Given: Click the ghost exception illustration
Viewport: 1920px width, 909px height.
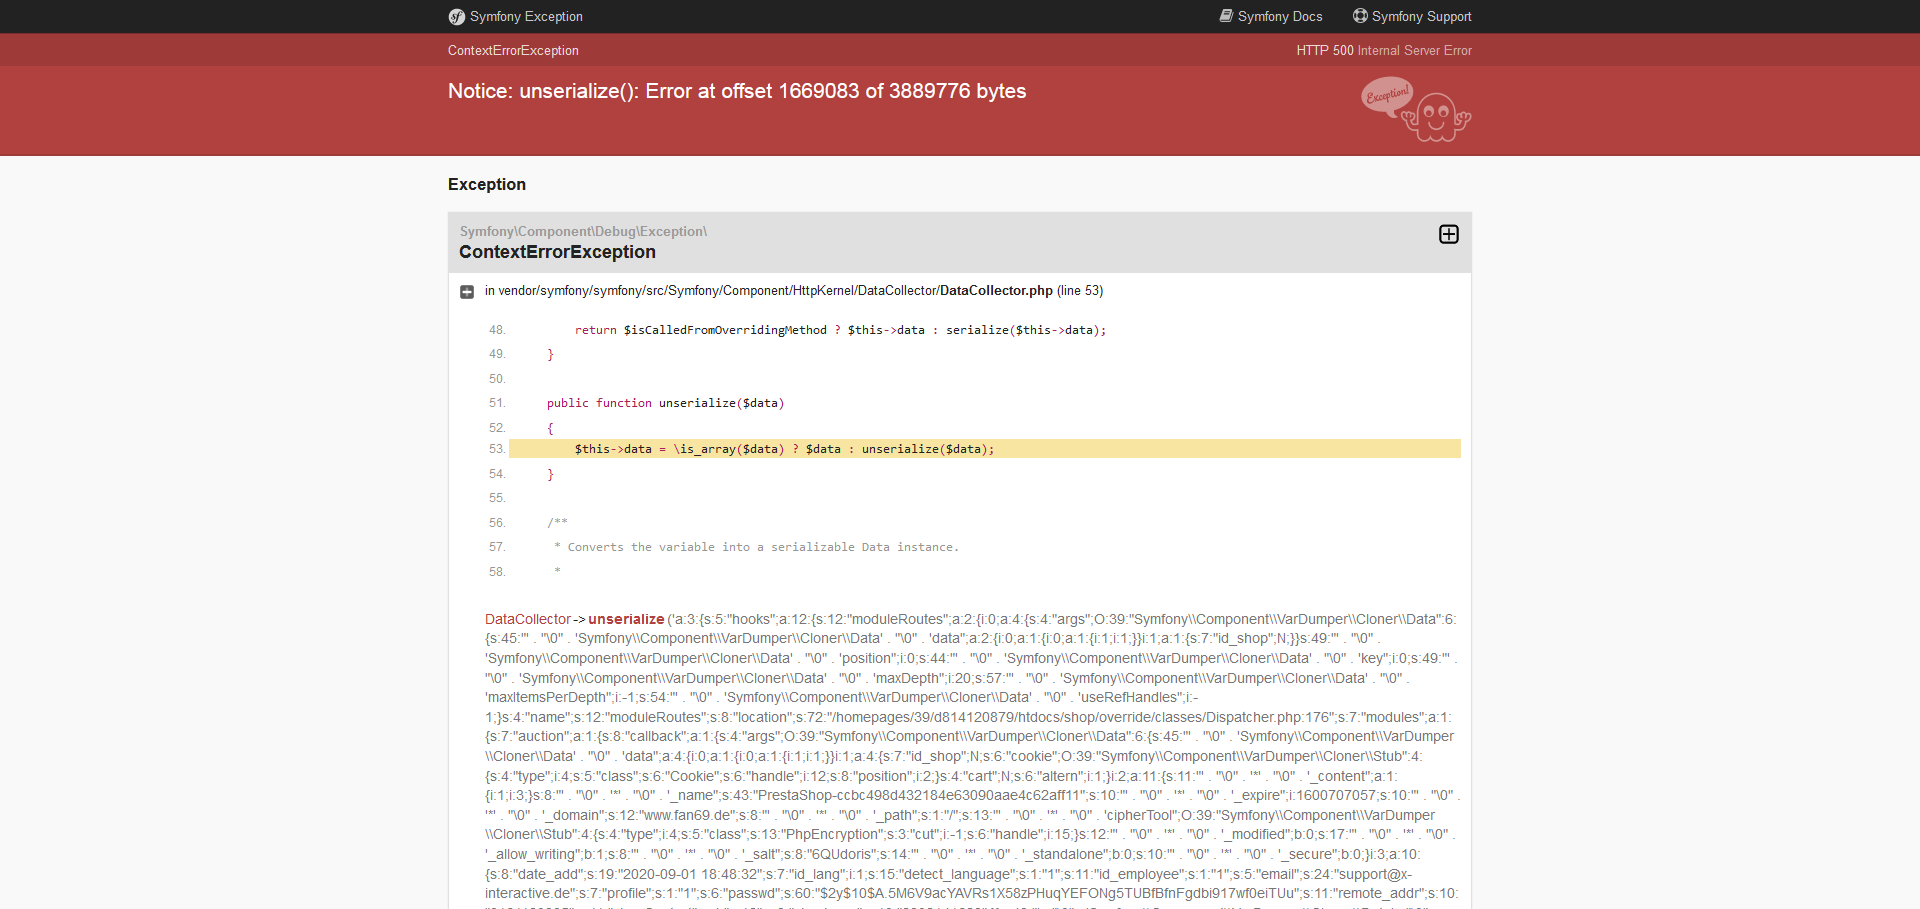Looking at the screenshot, I should 1416,110.
